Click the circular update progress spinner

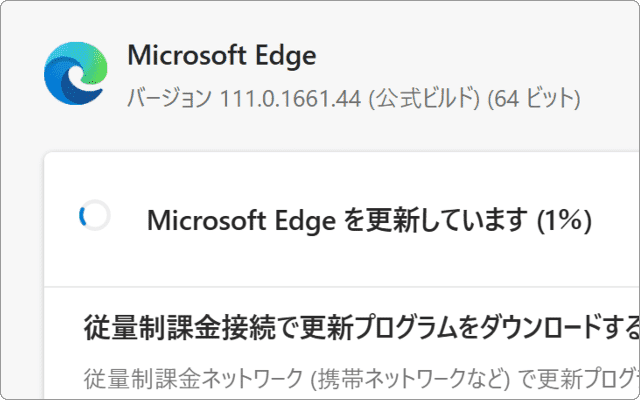[95, 215]
